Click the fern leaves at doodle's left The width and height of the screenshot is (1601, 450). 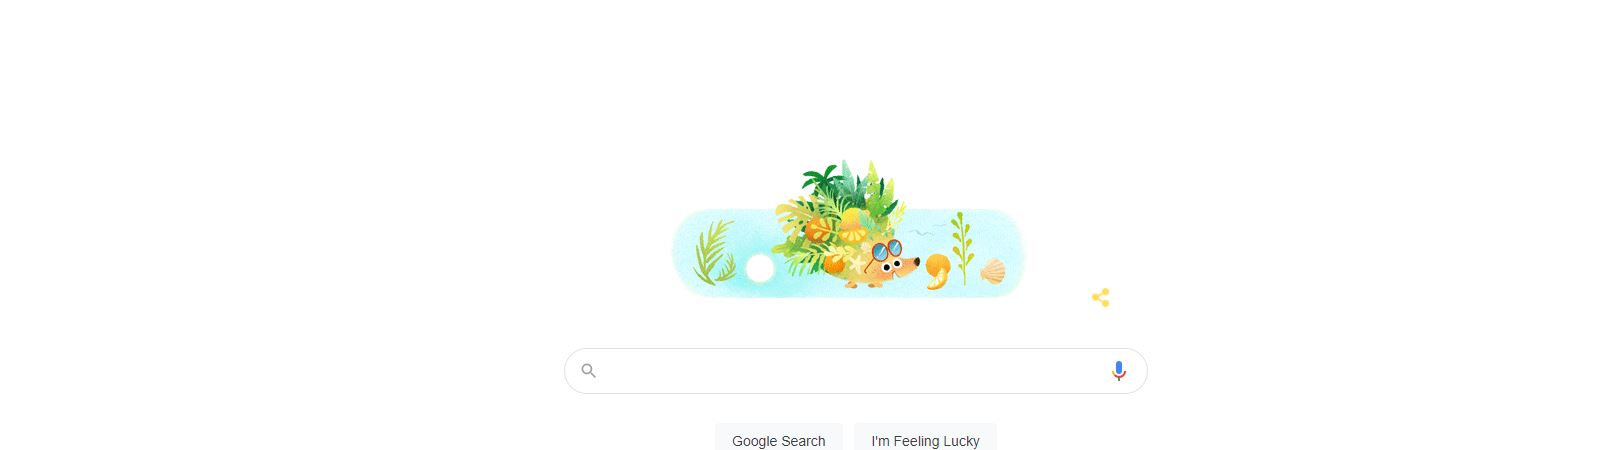coord(714,253)
